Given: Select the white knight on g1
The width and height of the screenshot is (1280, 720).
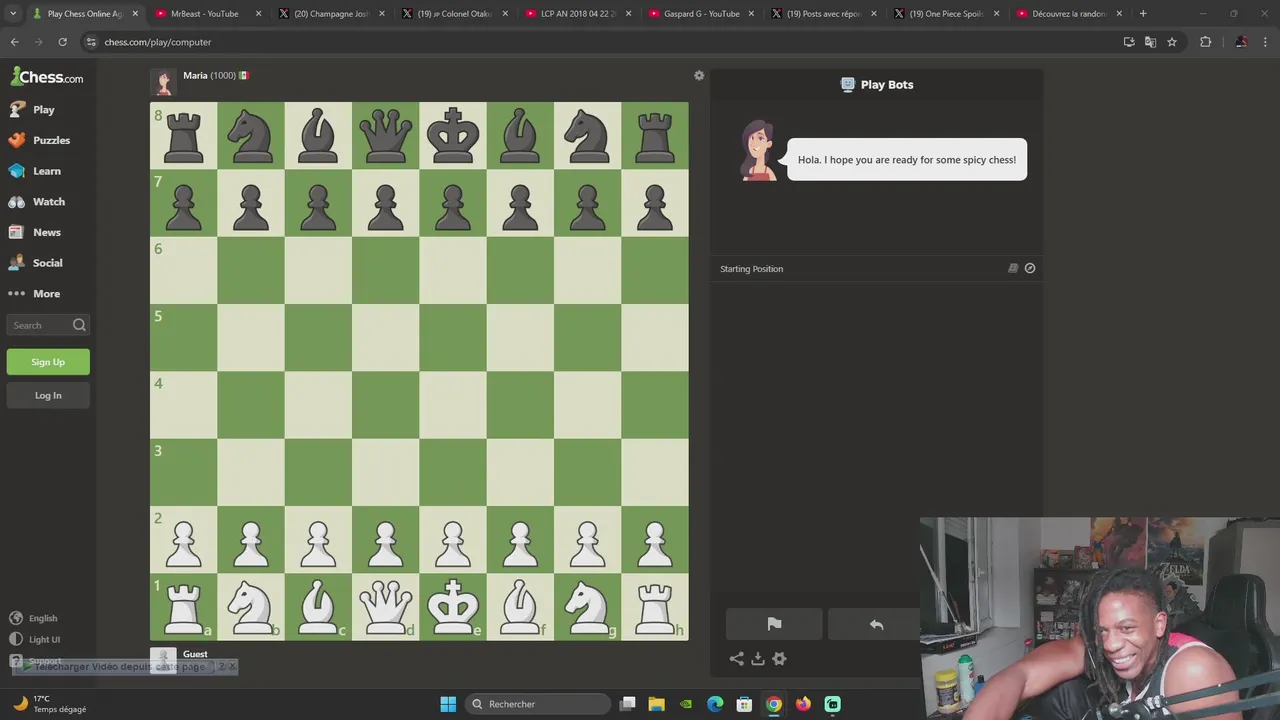Looking at the screenshot, I should (587, 607).
